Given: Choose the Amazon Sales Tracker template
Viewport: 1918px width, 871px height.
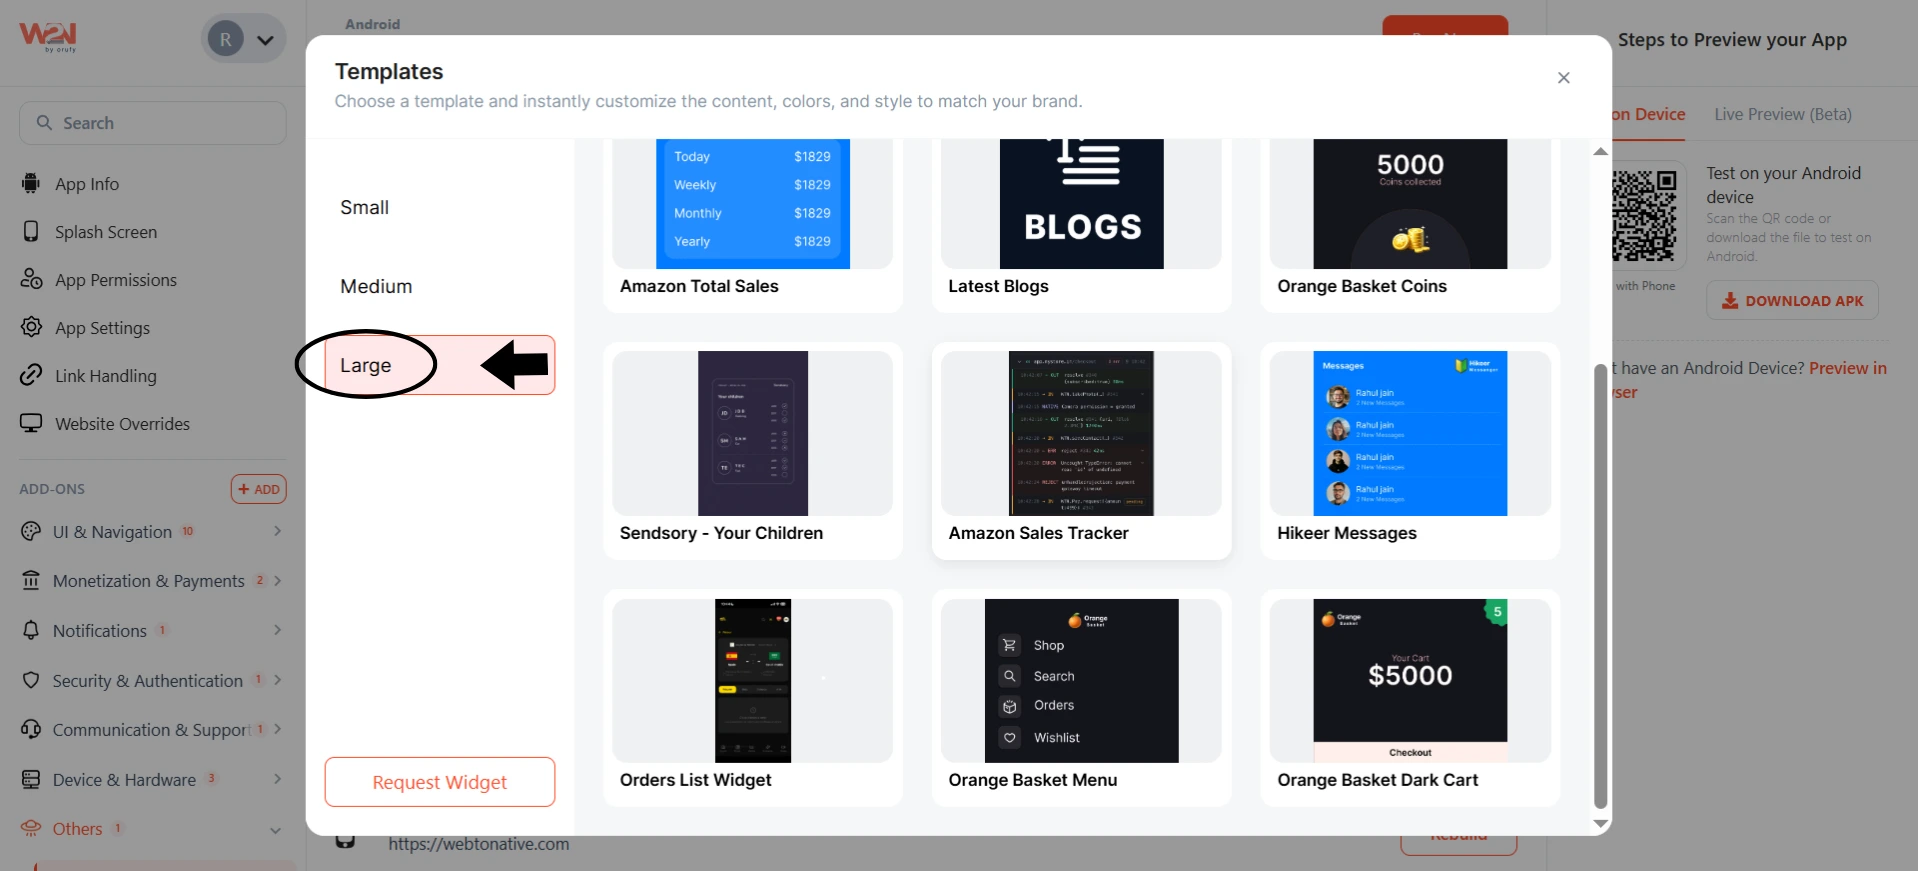Looking at the screenshot, I should pyautogui.click(x=1081, y=451).
